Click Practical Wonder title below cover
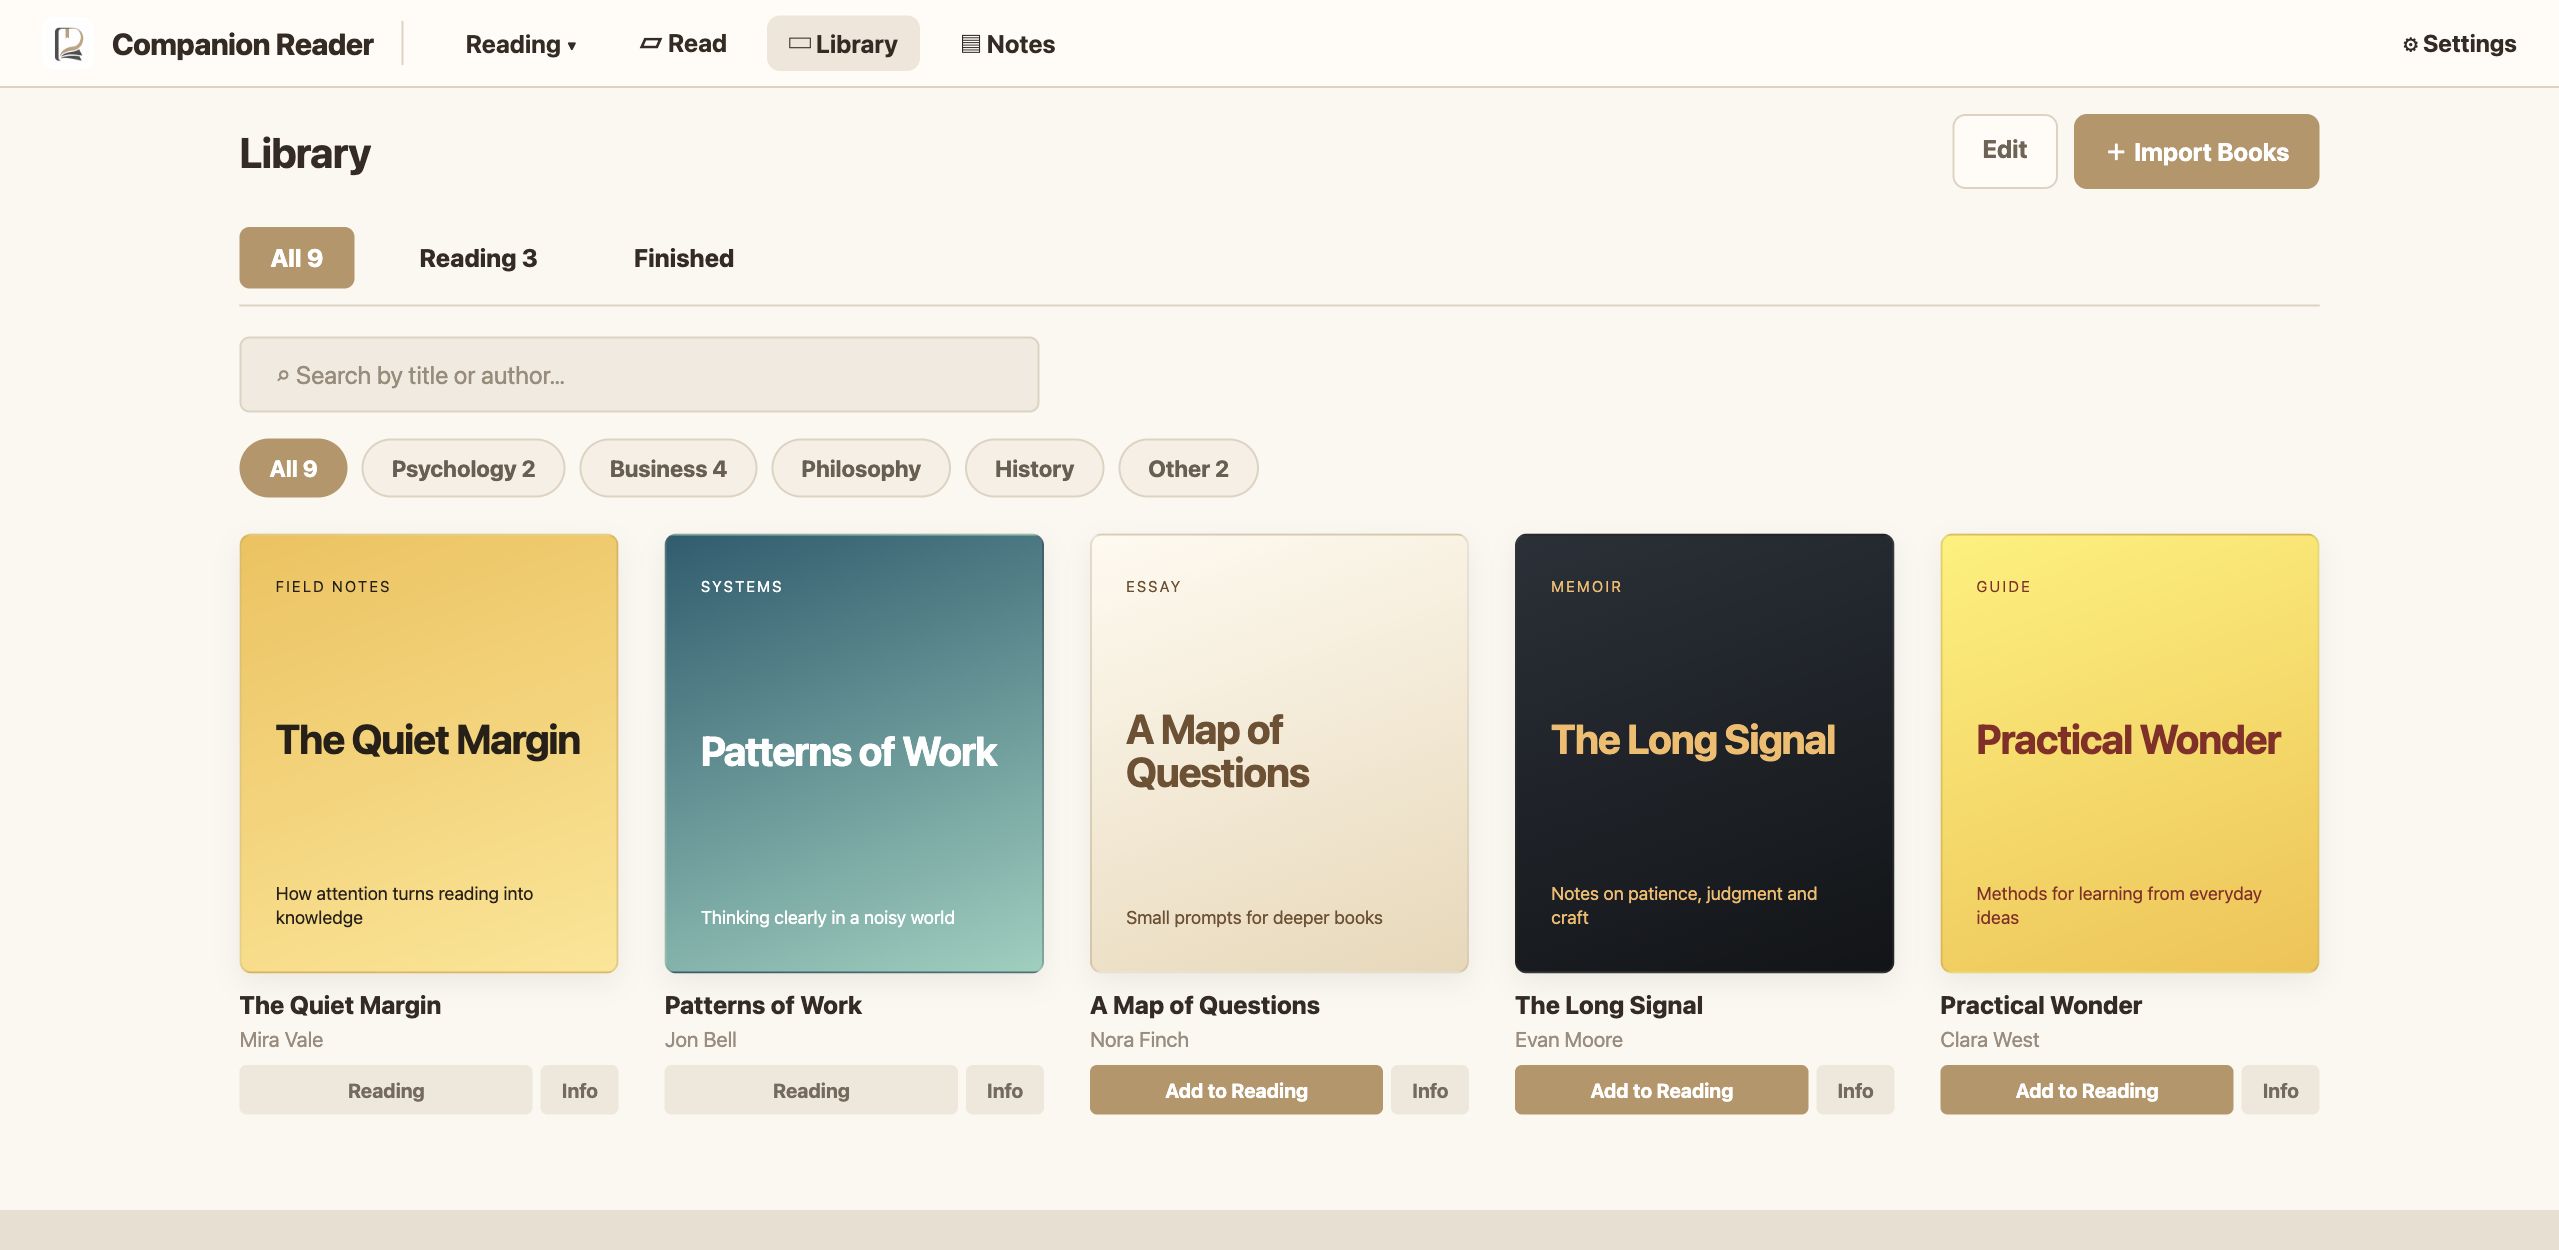Viewport: 2559px width, 1250px height. 2041,1005
